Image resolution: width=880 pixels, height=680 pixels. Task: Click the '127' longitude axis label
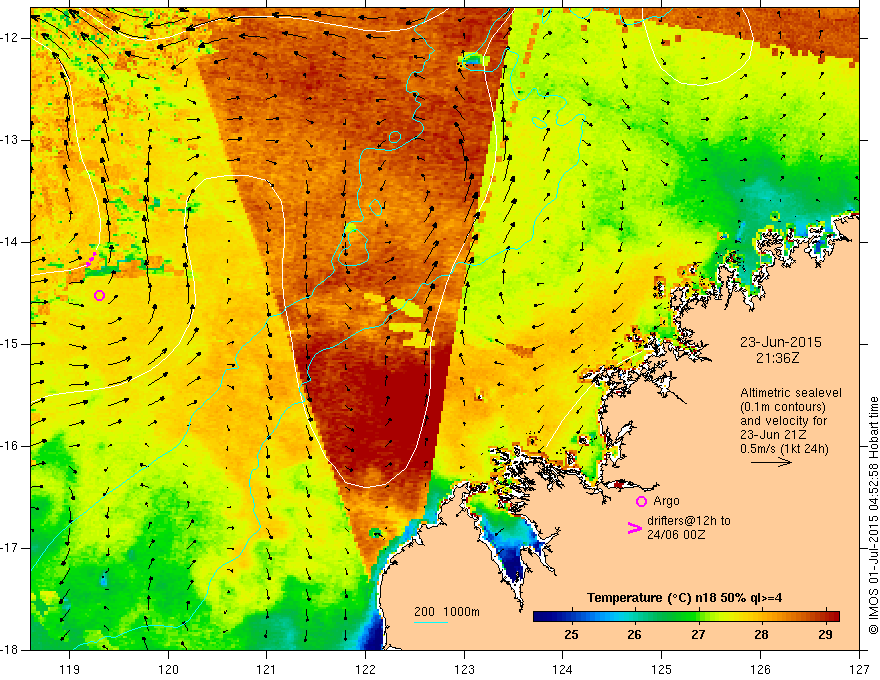(859, 669)
